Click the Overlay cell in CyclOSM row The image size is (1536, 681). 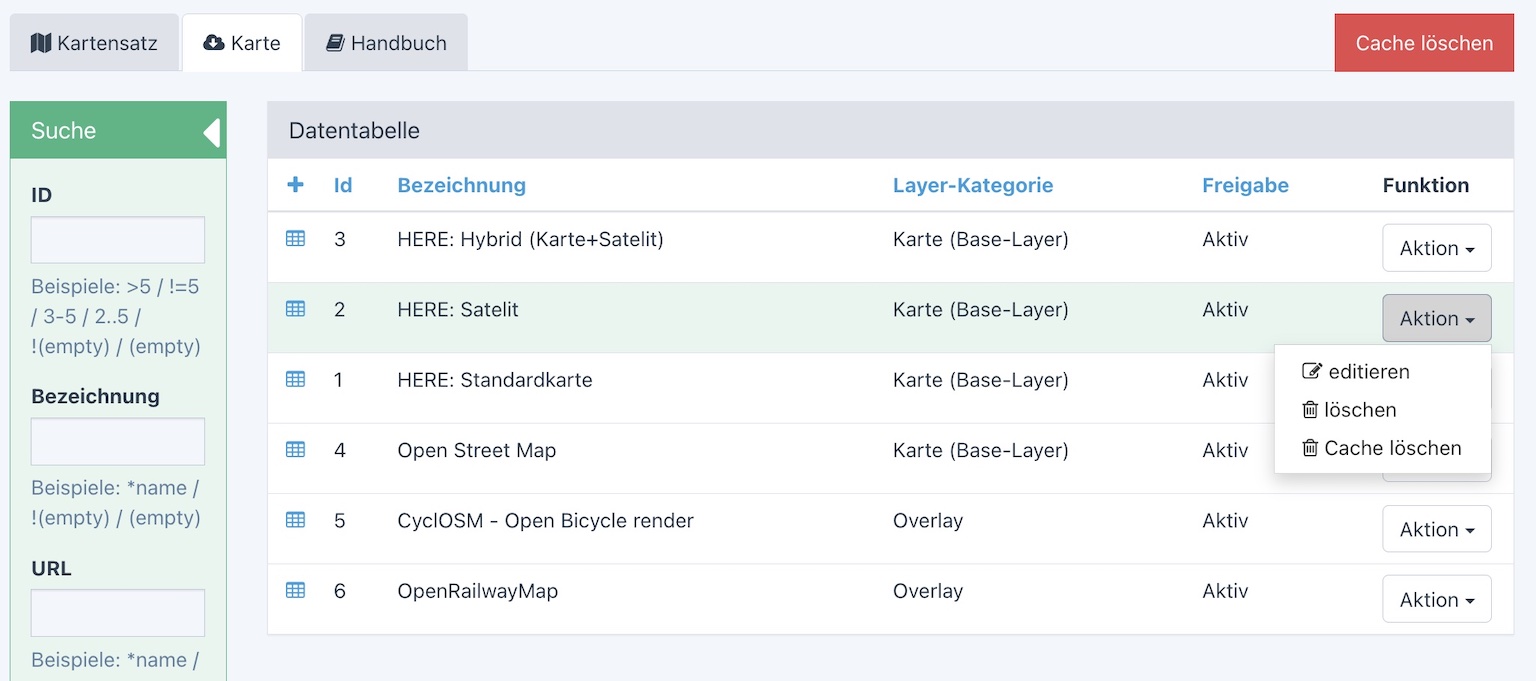click(x=928, y=520)
